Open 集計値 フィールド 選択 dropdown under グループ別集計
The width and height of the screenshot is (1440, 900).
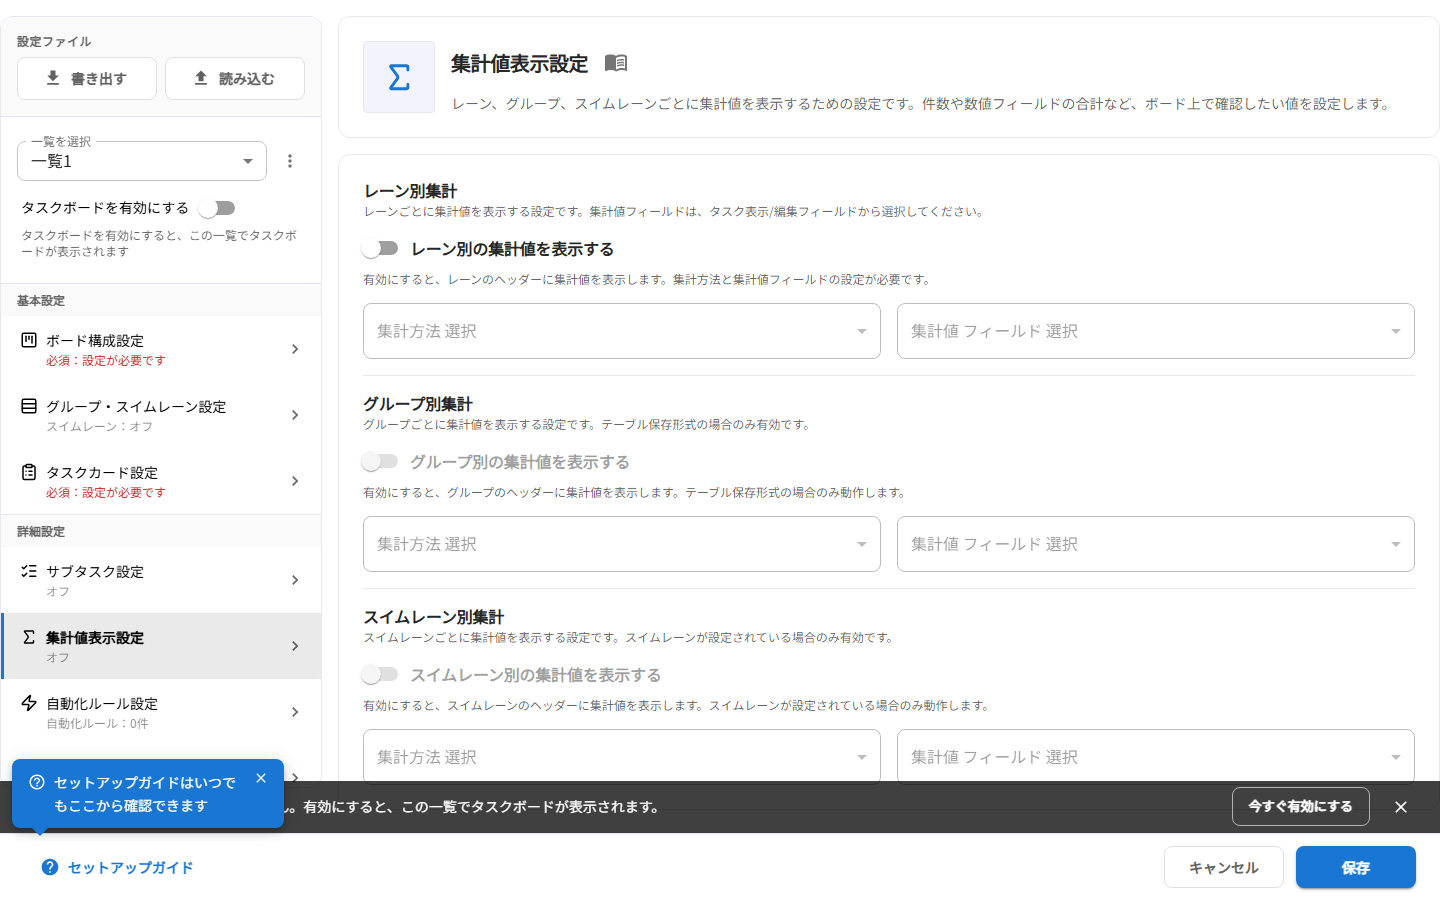click(x=1156, y=544)
